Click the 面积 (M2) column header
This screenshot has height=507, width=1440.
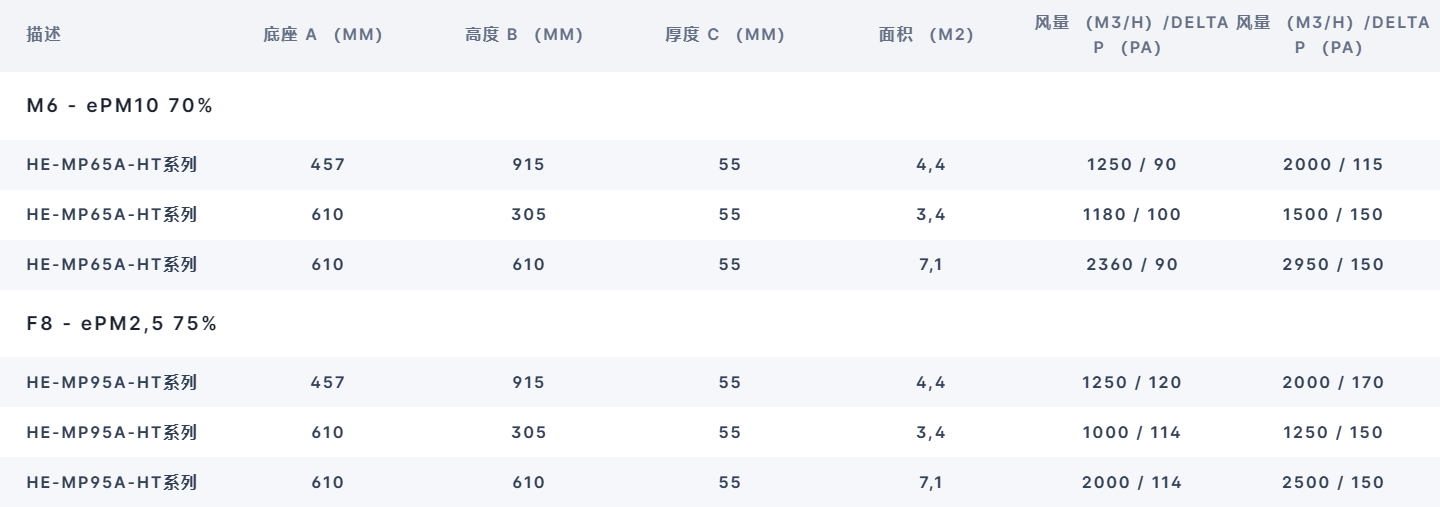point(925,35)
